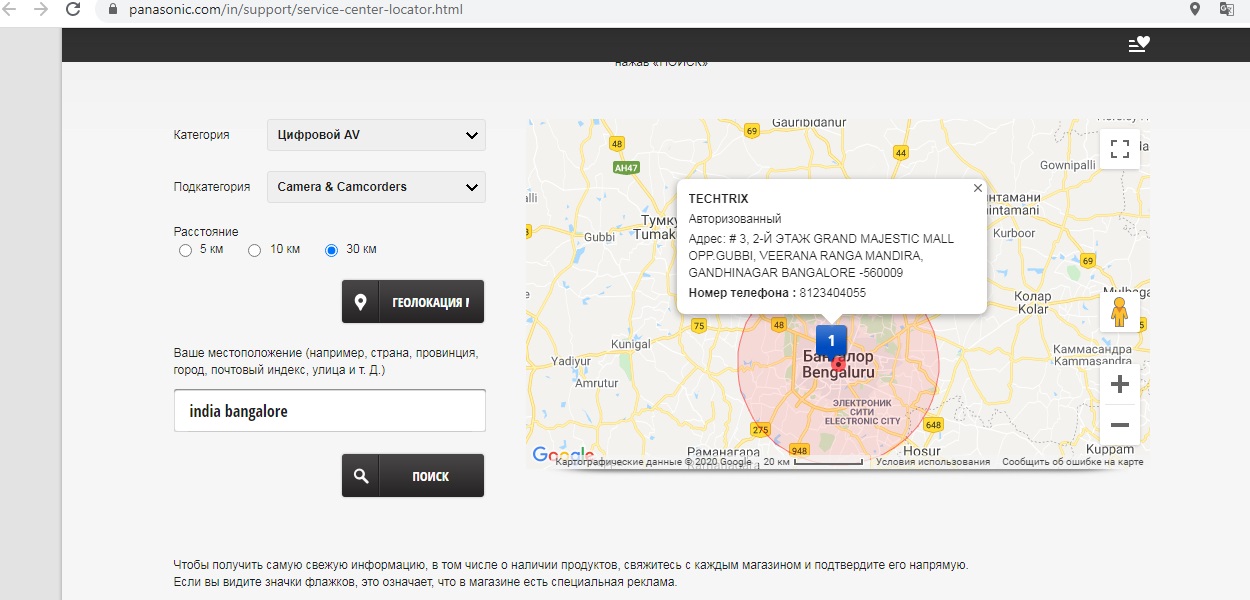This screenshot has width=1250, height=600.
Task: Click the browser reload icon
Action: click(x=73, y=9)
